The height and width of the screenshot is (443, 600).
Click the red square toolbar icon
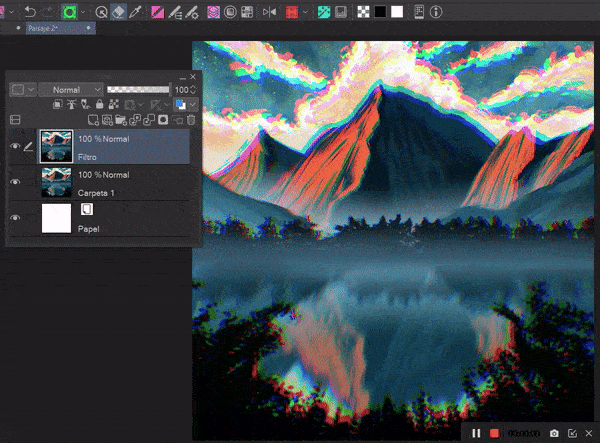[292, 12]
